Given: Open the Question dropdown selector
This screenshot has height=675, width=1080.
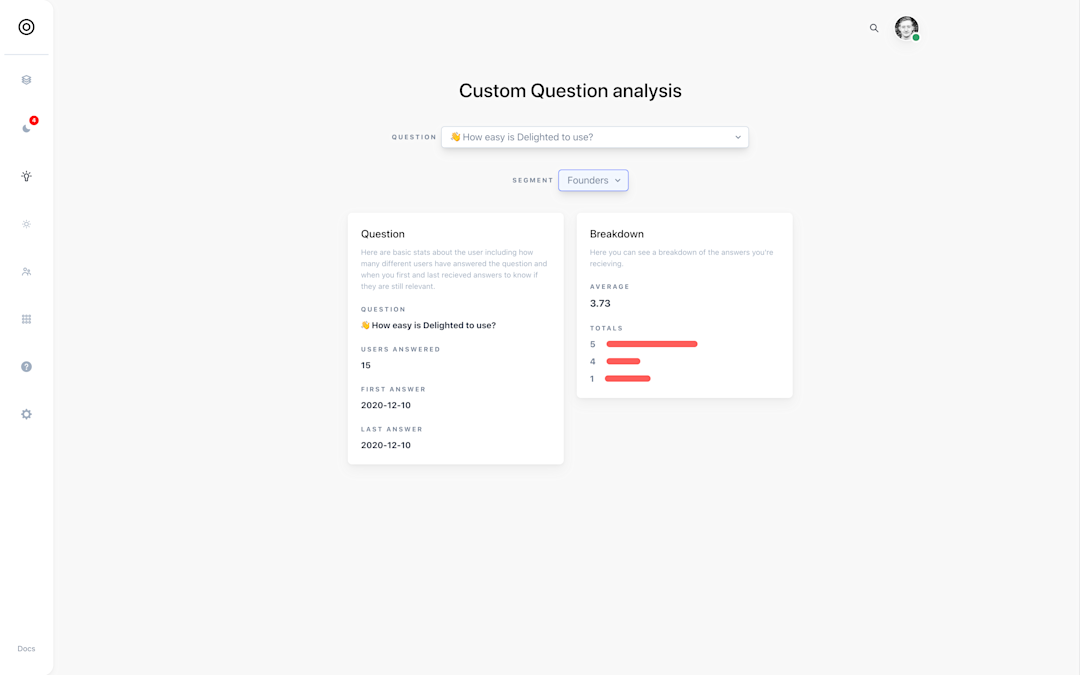Looking at the screenshot, I should click(x=594, y=137).
